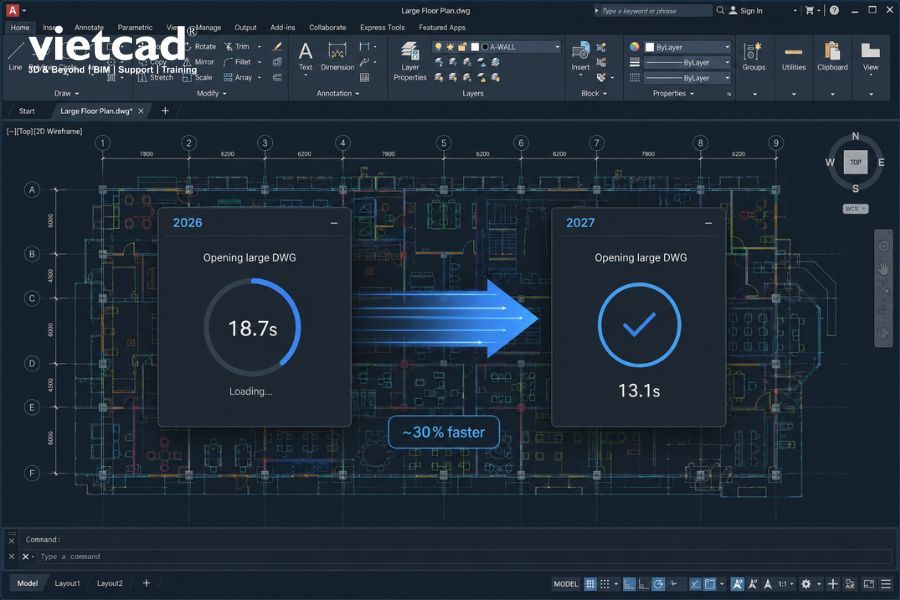Select the Trim tool
The image size is (900, 600).
238,47
